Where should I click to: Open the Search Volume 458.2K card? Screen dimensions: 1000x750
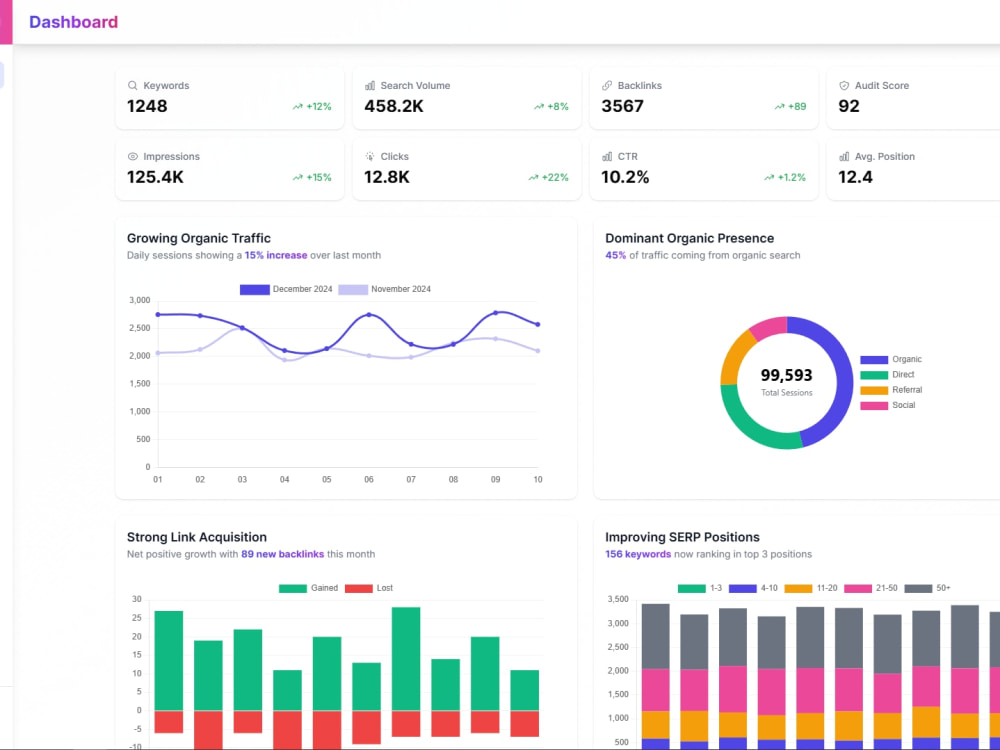pyautogui.click(x=467, y=98)
